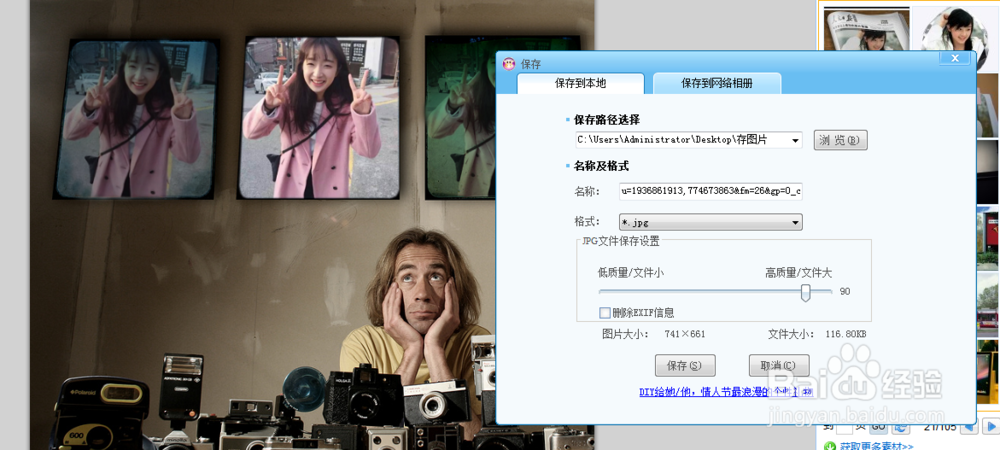Click the green download icon beside 获取更多素材
1000x450 pixels.
click(x=829, y=446)
